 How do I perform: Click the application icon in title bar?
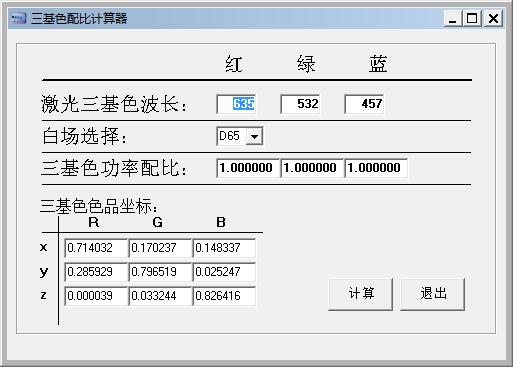click(x=18, y=18)
